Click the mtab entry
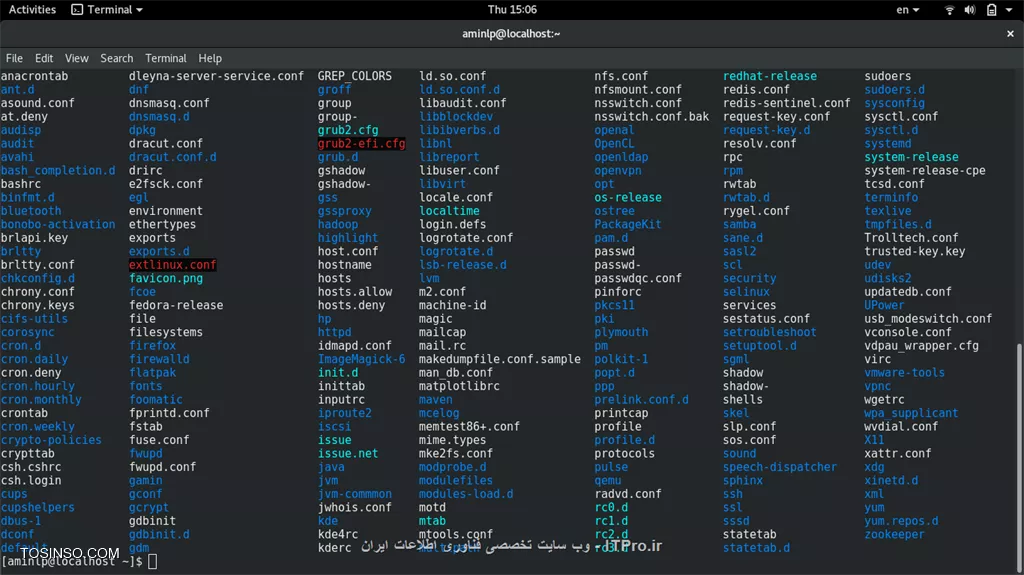 click(x=432, y=521)
